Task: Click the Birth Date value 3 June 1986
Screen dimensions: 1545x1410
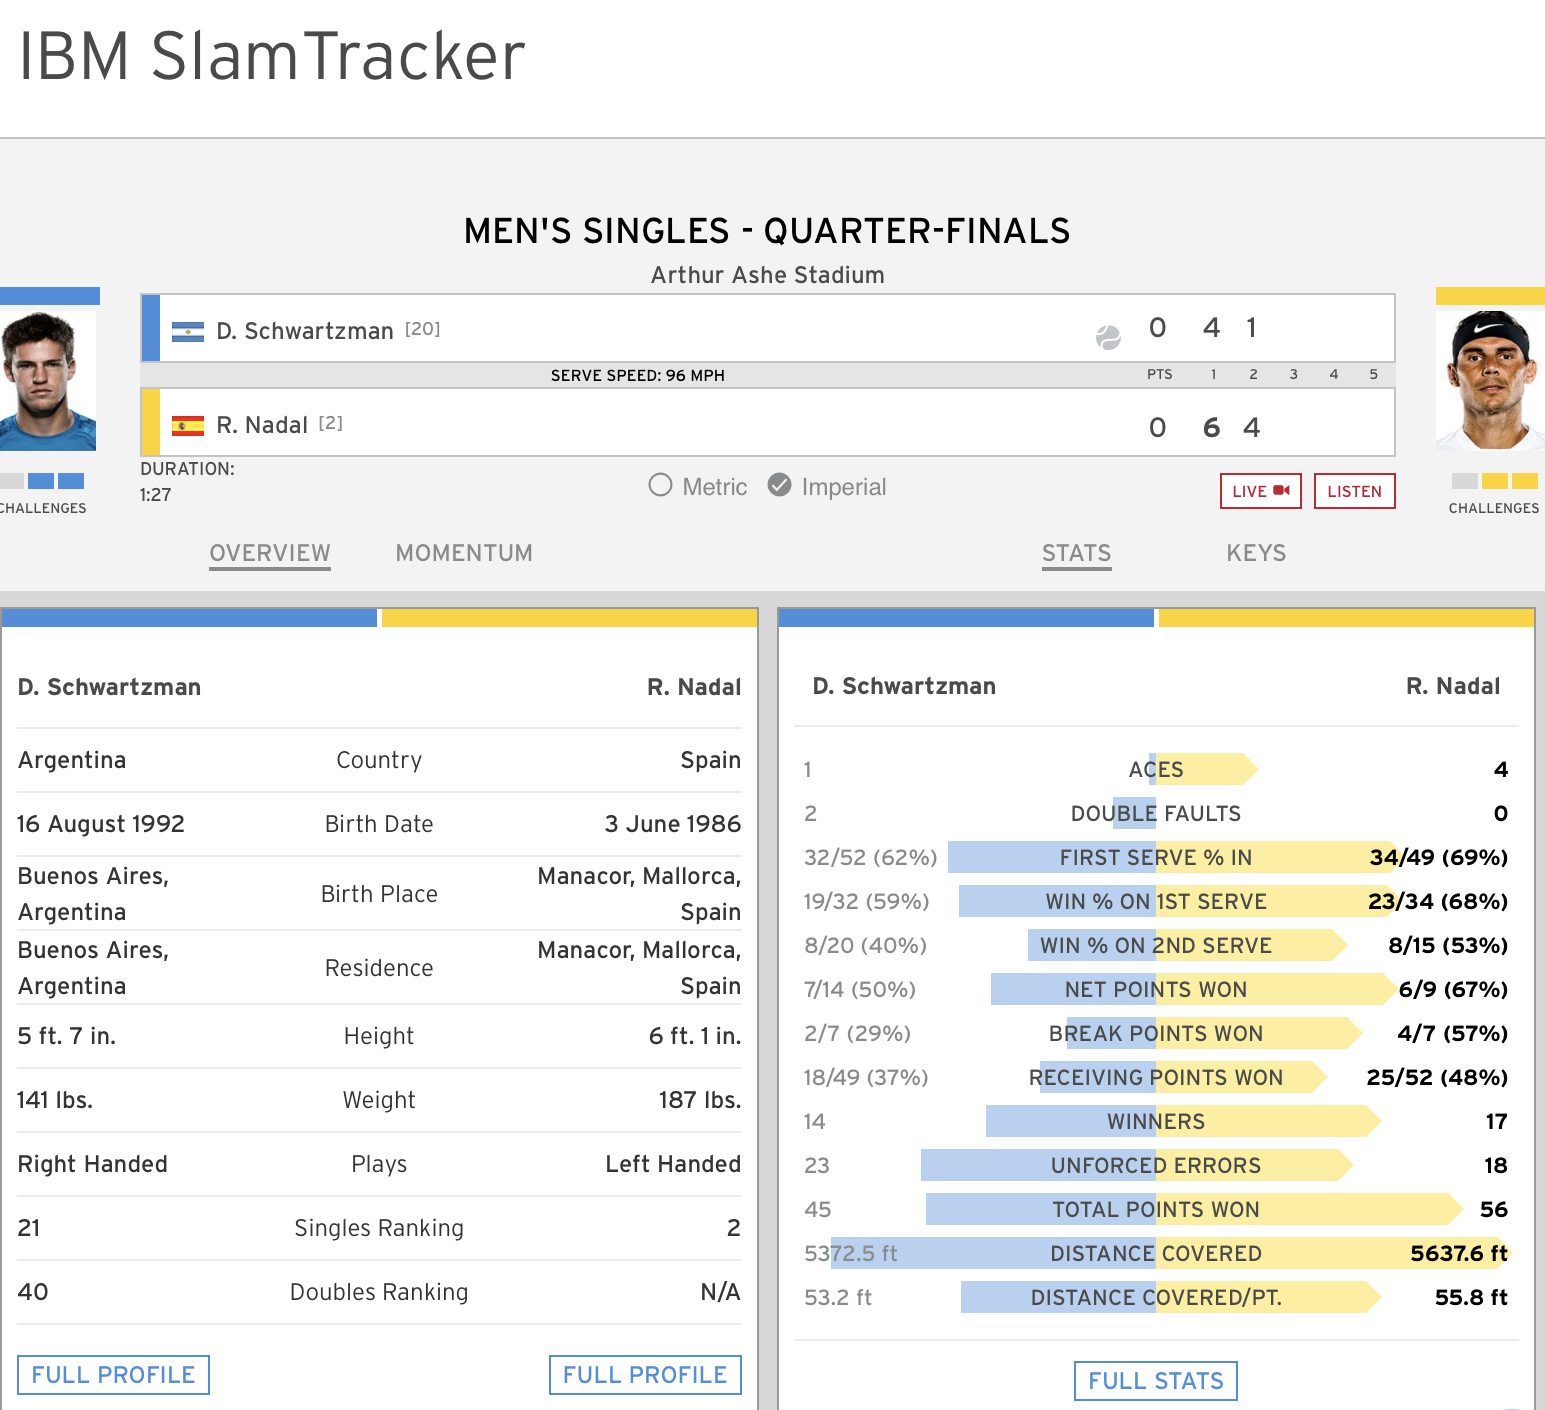Action: pos(673,824)
